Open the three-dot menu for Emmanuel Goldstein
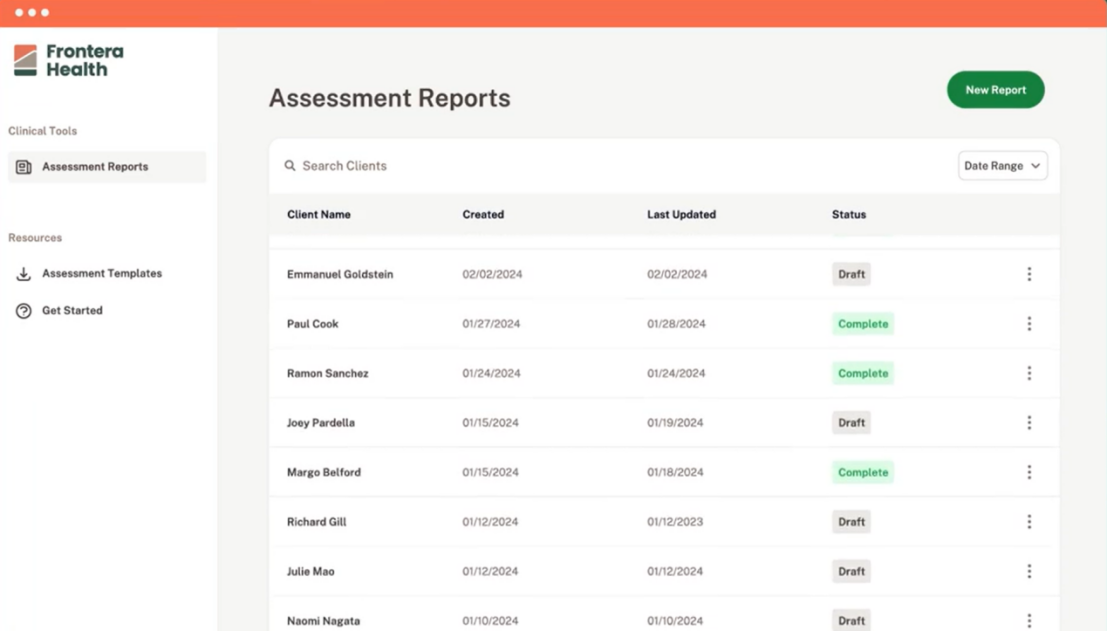 [x=1029, y=274]
